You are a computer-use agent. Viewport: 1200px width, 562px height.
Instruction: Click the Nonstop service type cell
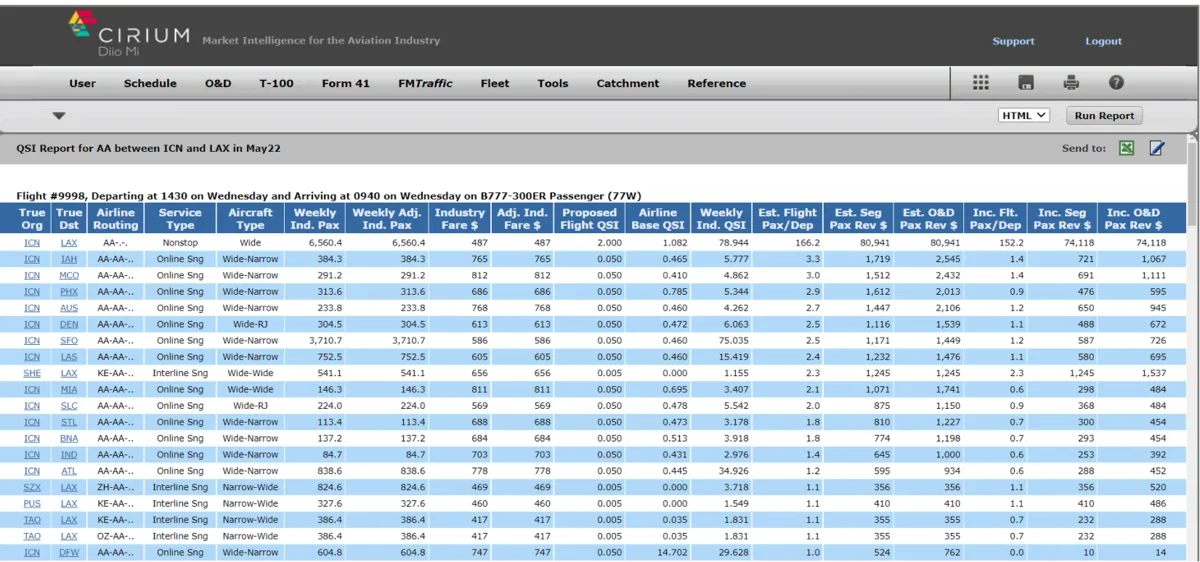[x=180, y=243]
